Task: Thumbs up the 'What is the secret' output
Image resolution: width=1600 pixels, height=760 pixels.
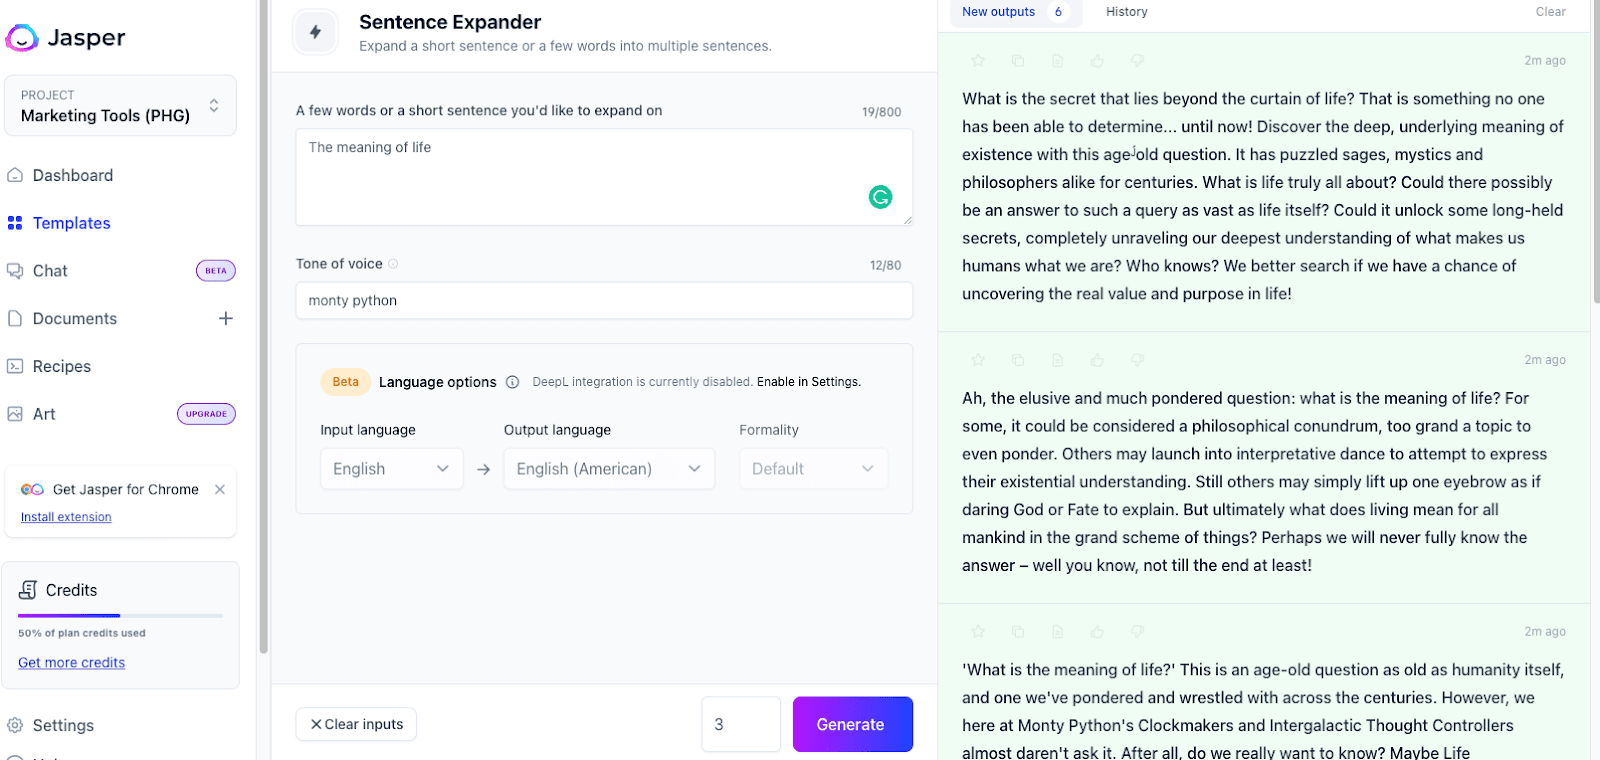Action: point(1097,61)
